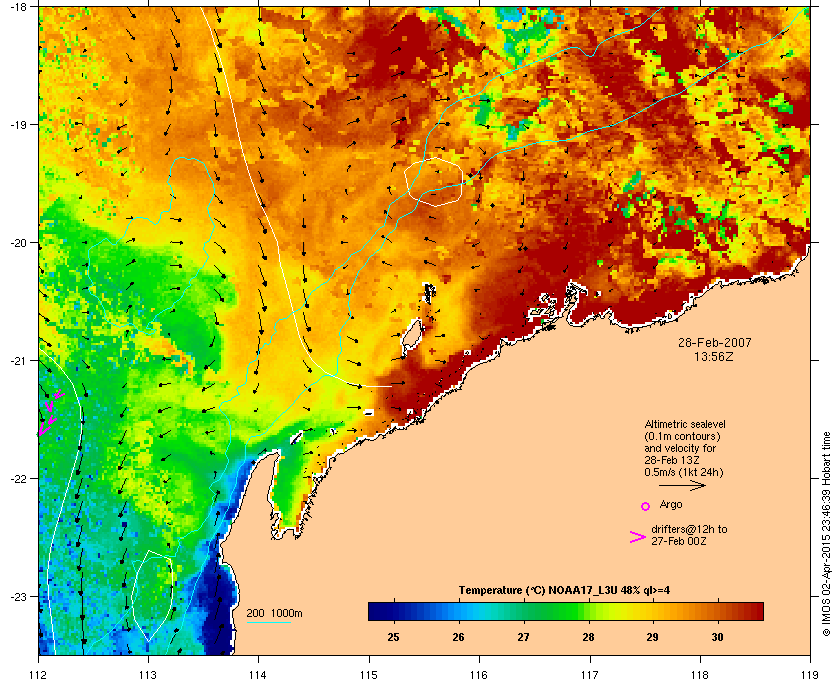Click the magenta drifter track markers near 112
This screenshot has height=680, width=840.
[x=50, y=412]
